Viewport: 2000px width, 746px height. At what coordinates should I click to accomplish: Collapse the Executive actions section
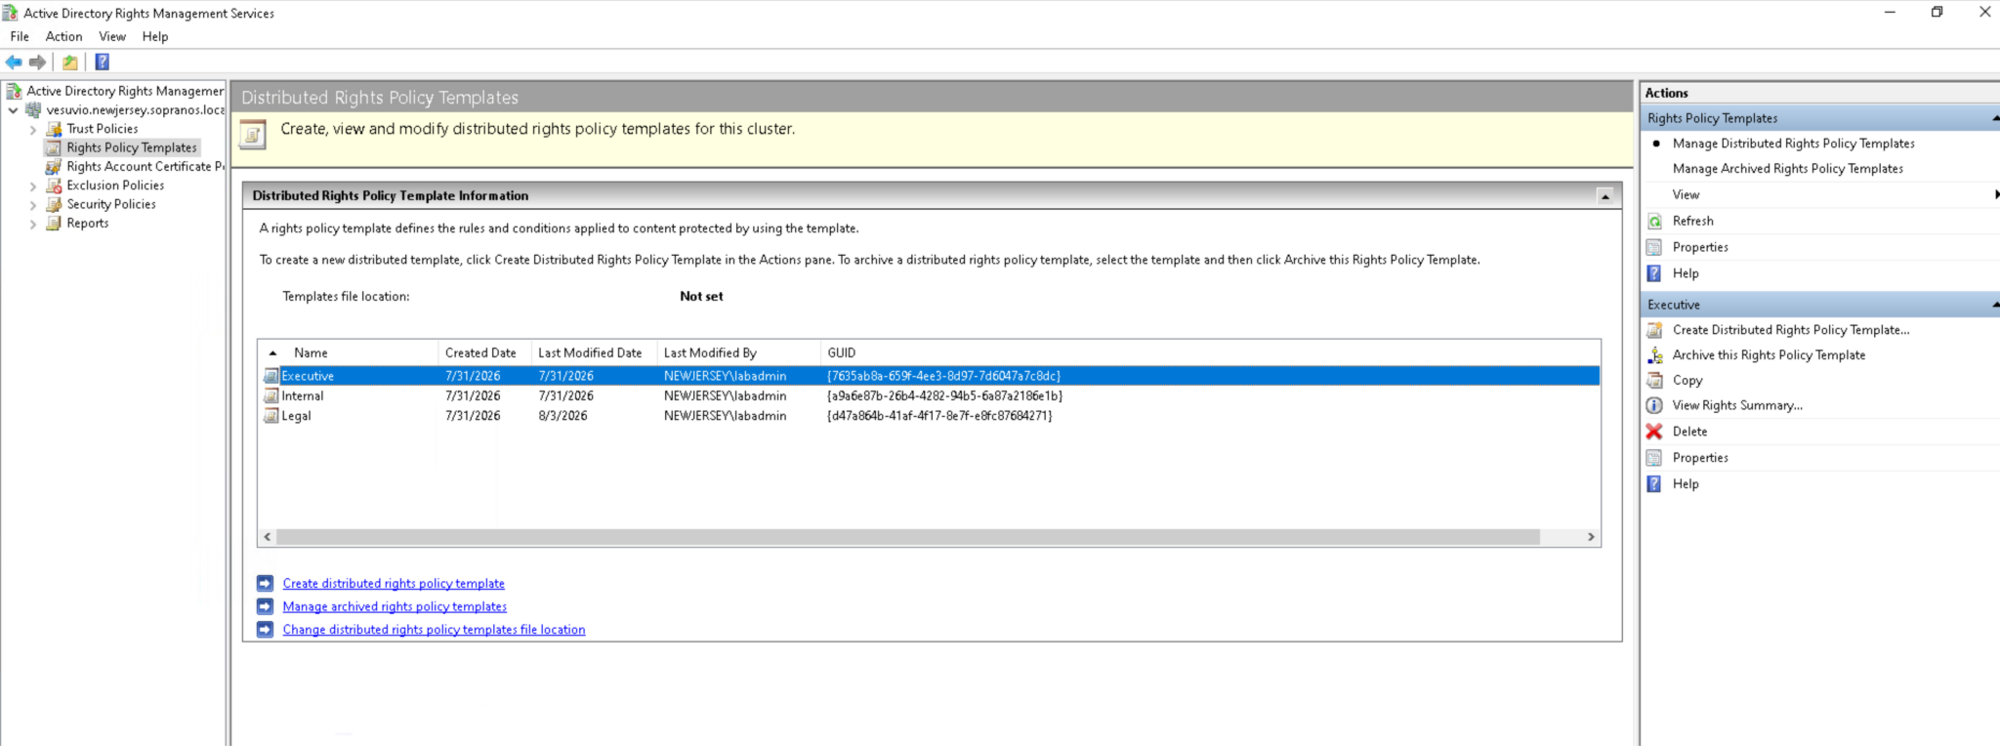click(1995, 304)
